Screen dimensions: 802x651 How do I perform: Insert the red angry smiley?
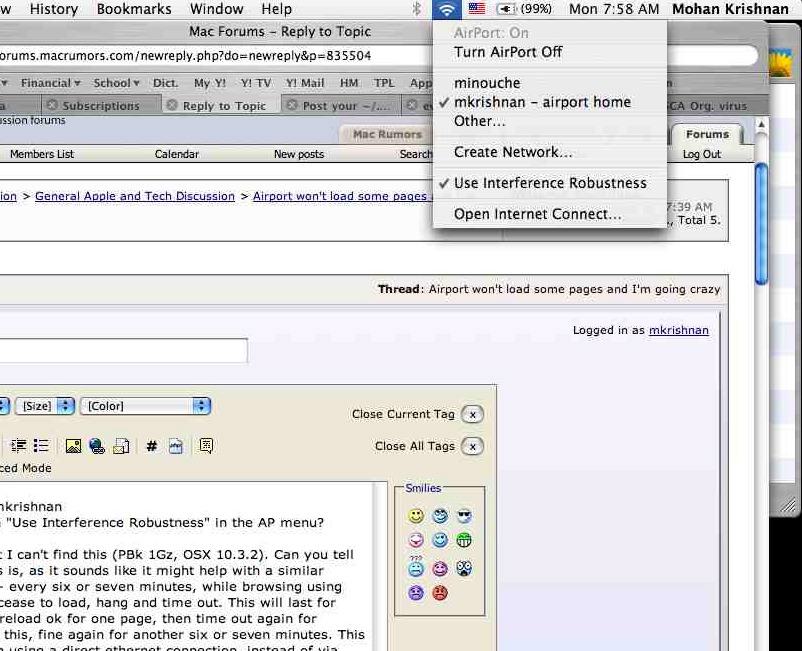[440, 593]
